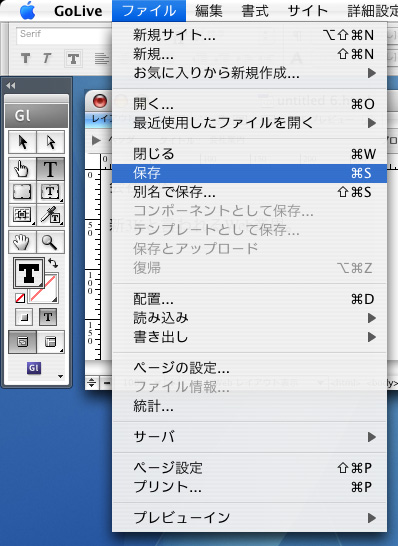Open the サーバ submenu
The width and height of the screenshot is (398, 546).
coord(249,437)
